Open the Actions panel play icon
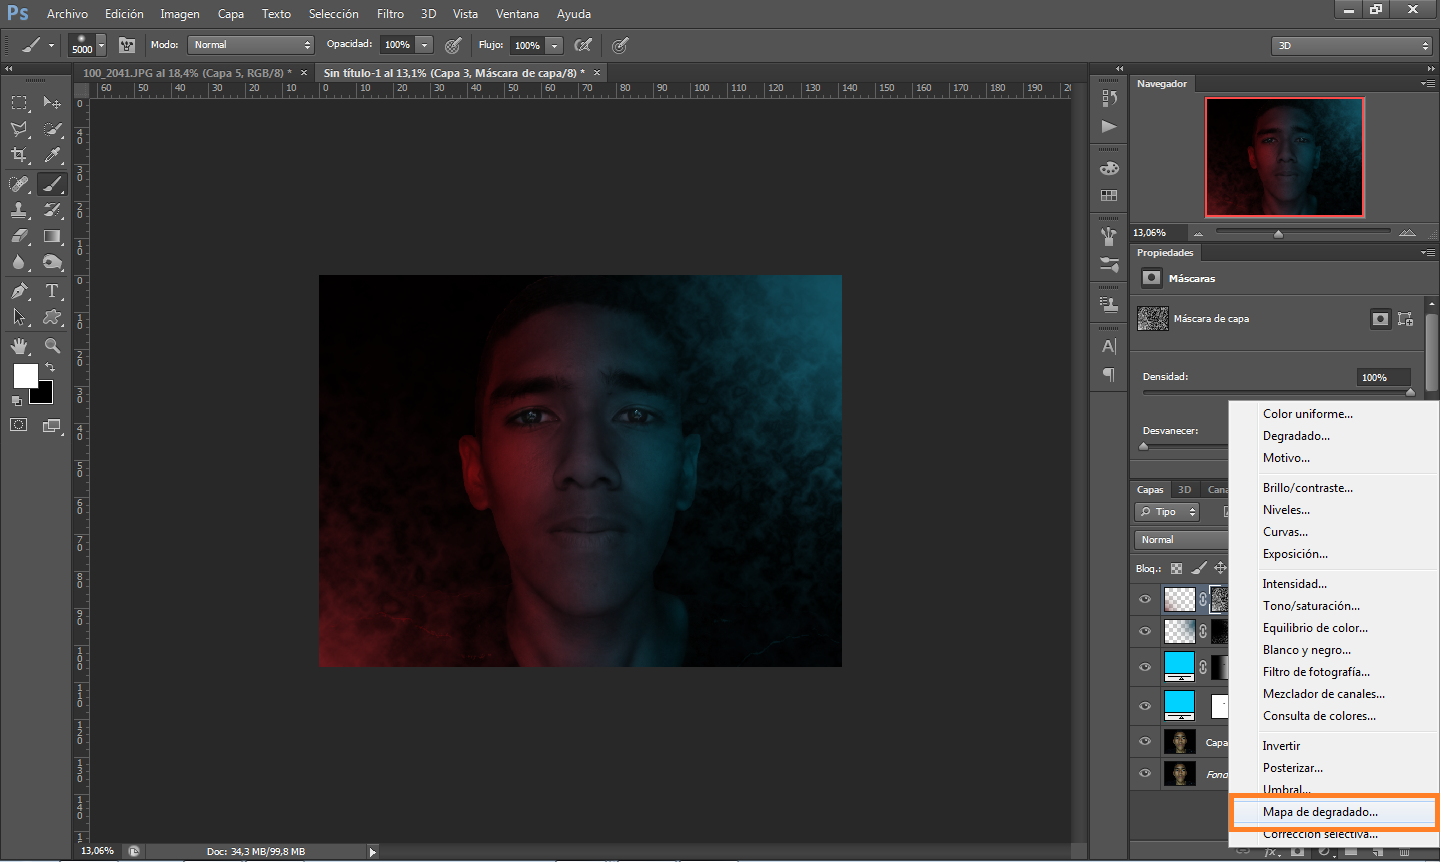1440x862 pixels. click(x=1109, y=127)
